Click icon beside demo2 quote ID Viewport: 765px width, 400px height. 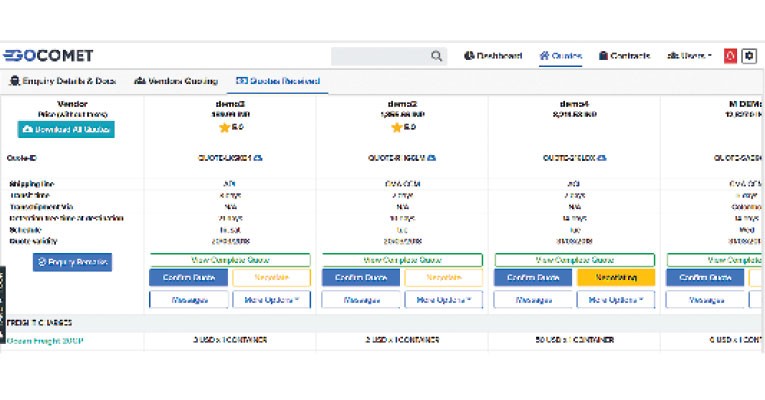pos(431,158)
